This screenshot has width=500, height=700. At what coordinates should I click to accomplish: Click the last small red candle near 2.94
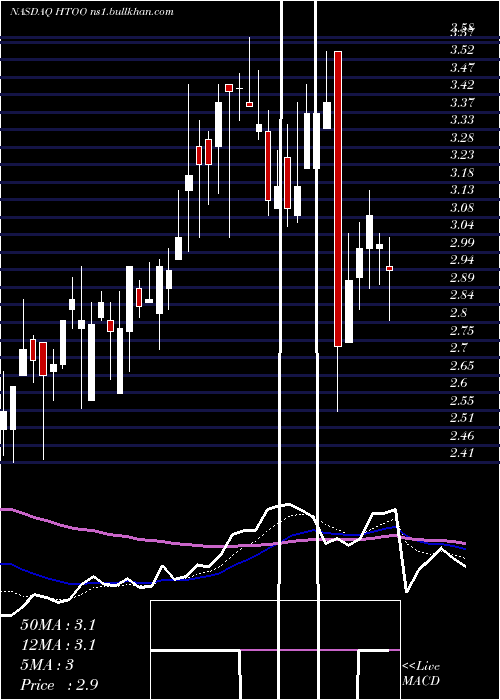pyautogui.click(x=389, y=268)
